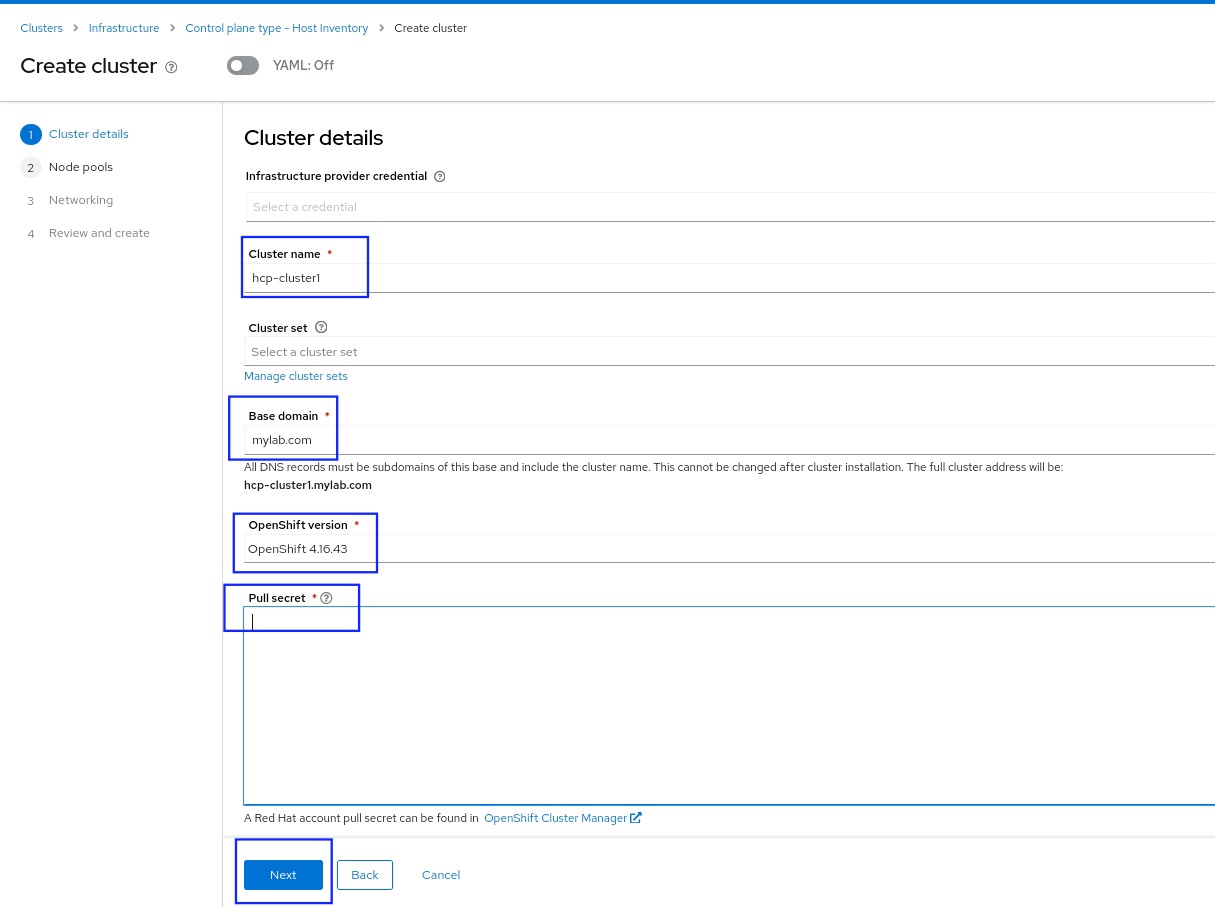Go to Node pools wizard step

[67, 167]
